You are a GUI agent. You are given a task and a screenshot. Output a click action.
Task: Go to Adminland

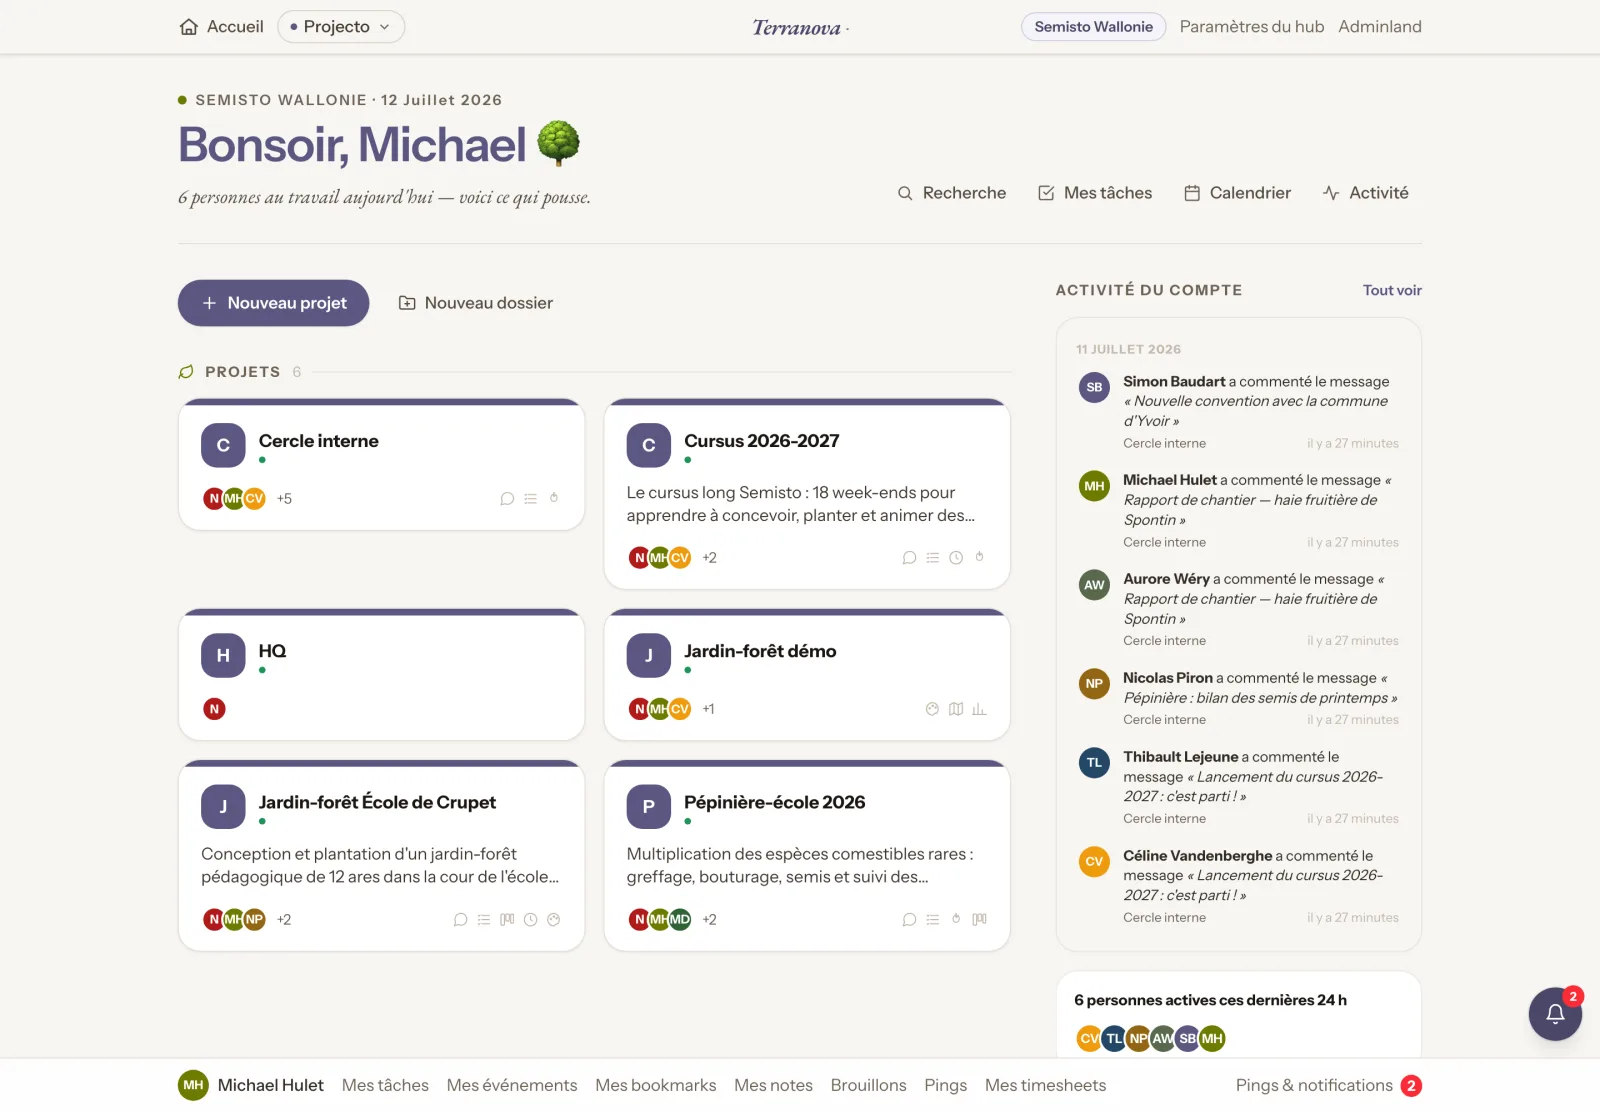[x=1380, y=27]
